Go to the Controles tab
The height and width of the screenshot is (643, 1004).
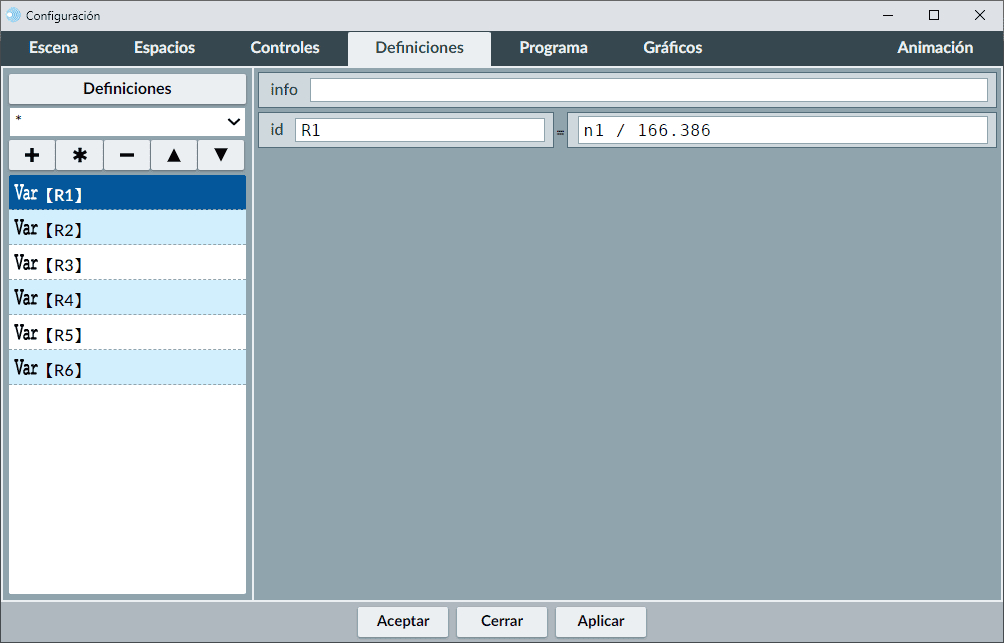coord(285,48)
